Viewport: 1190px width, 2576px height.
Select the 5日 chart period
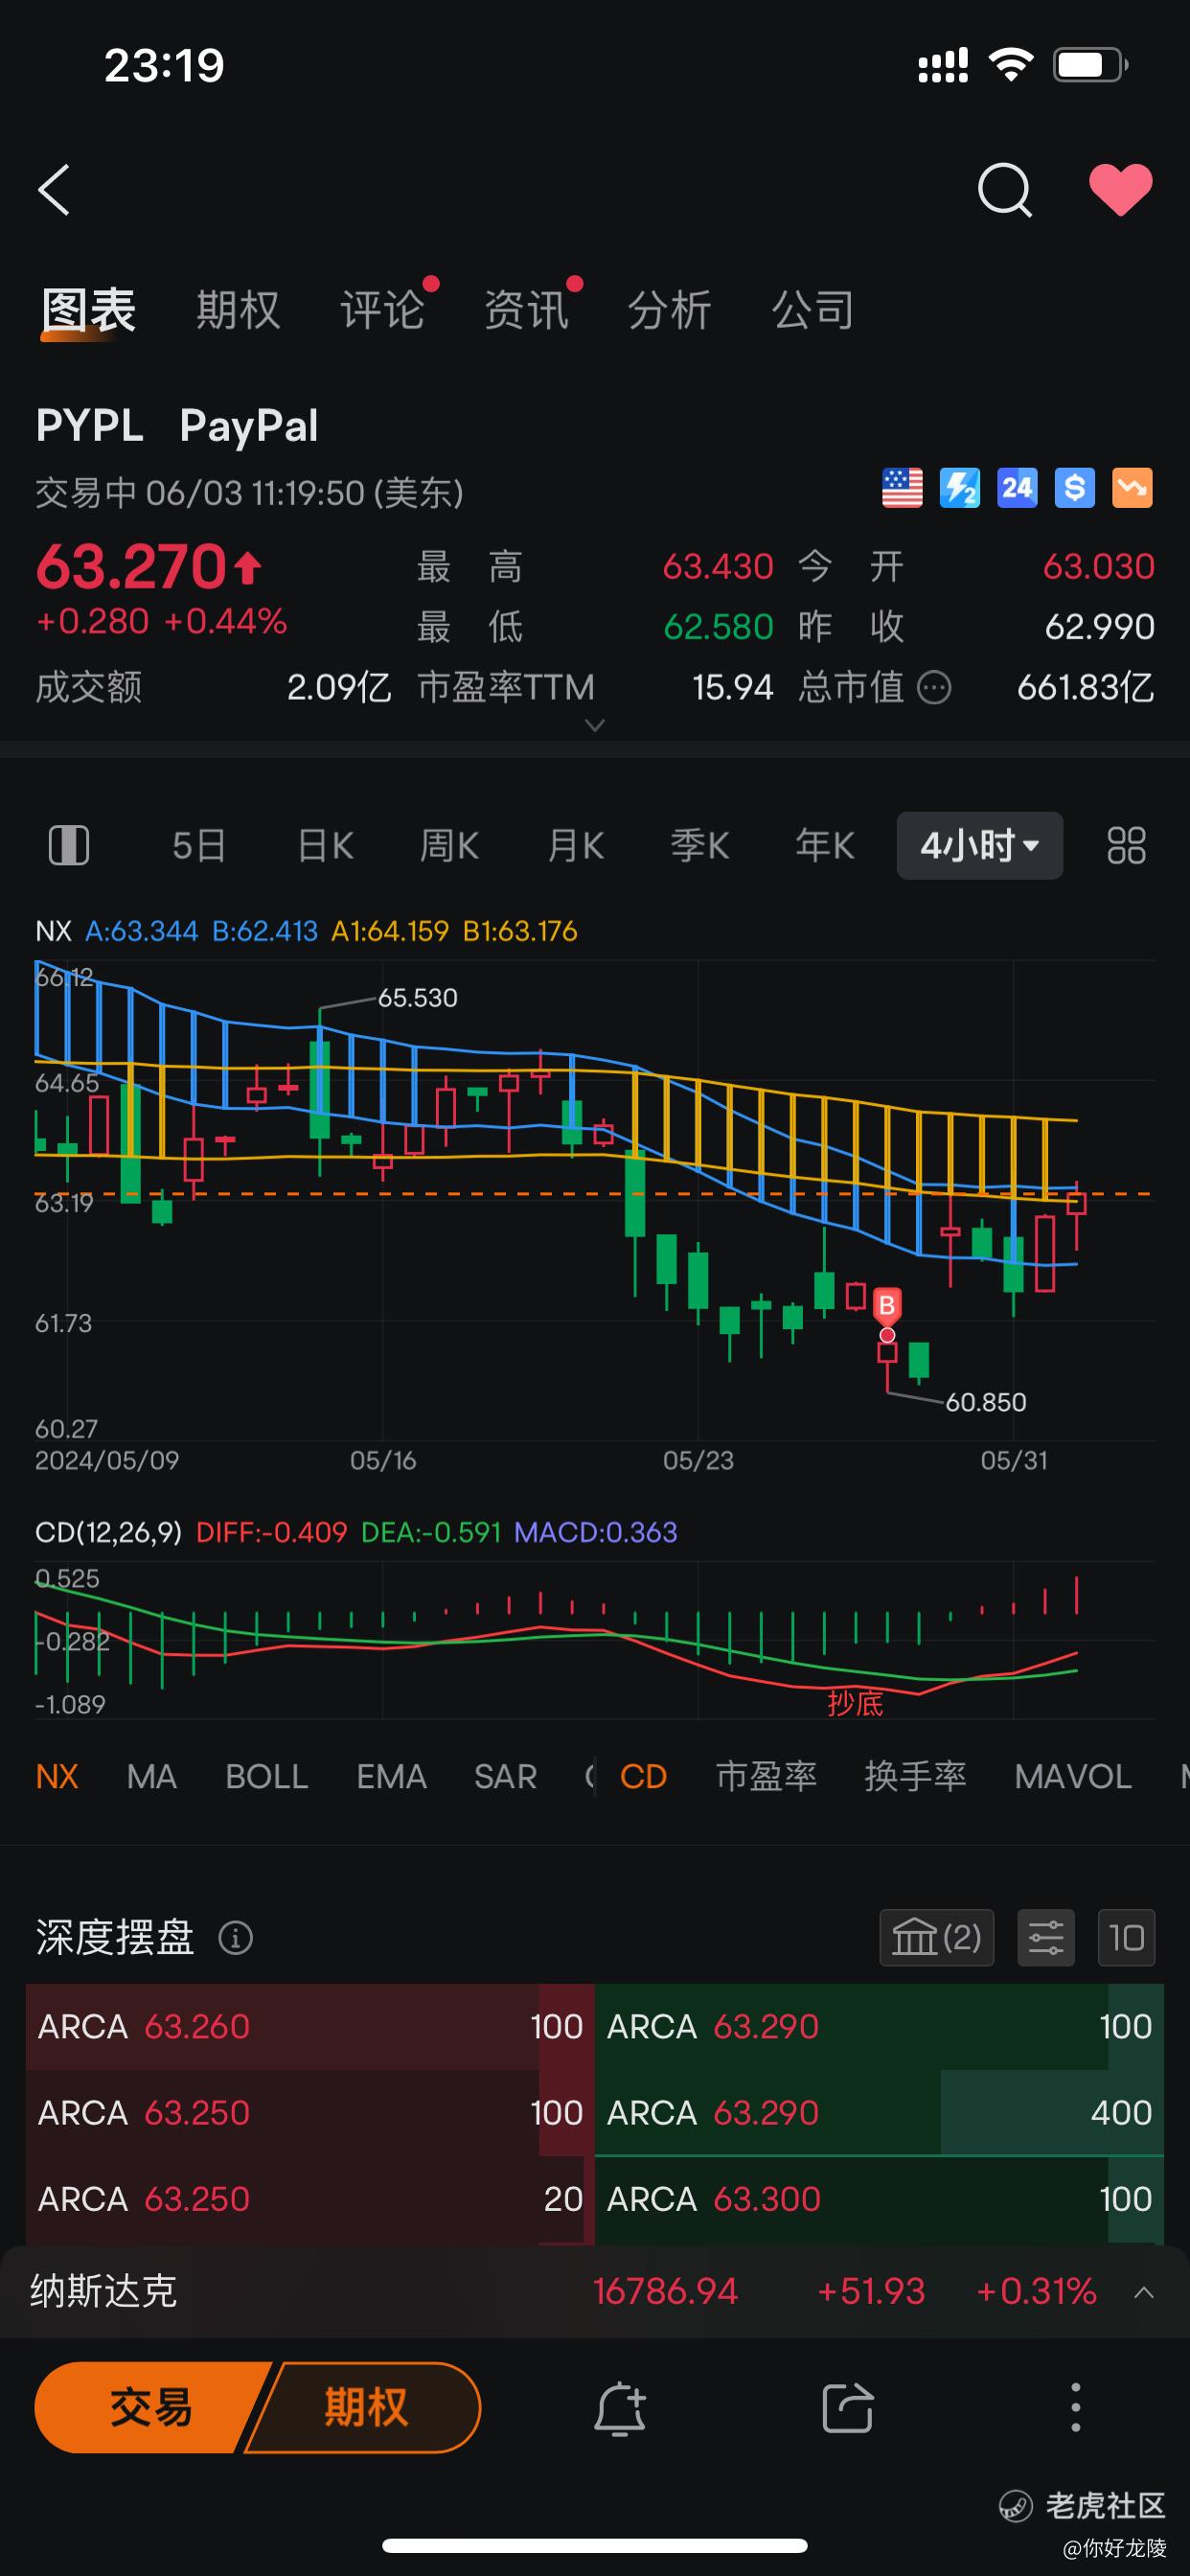tap(199, 846)
